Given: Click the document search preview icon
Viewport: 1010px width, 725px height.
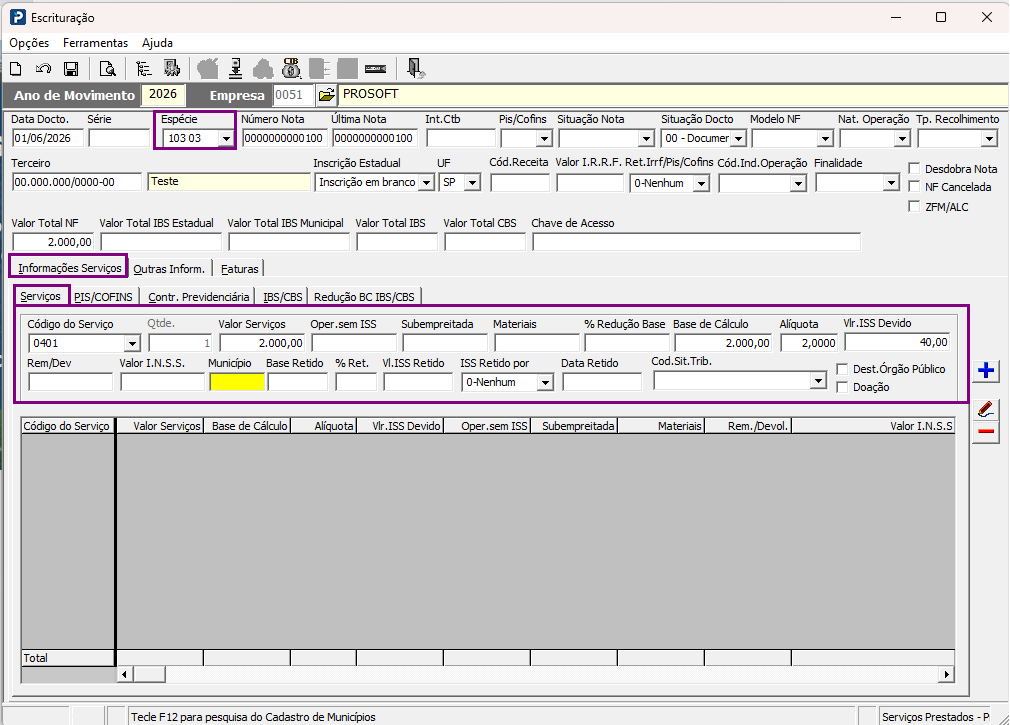Looking at the screenshot, I should point(108,68).
